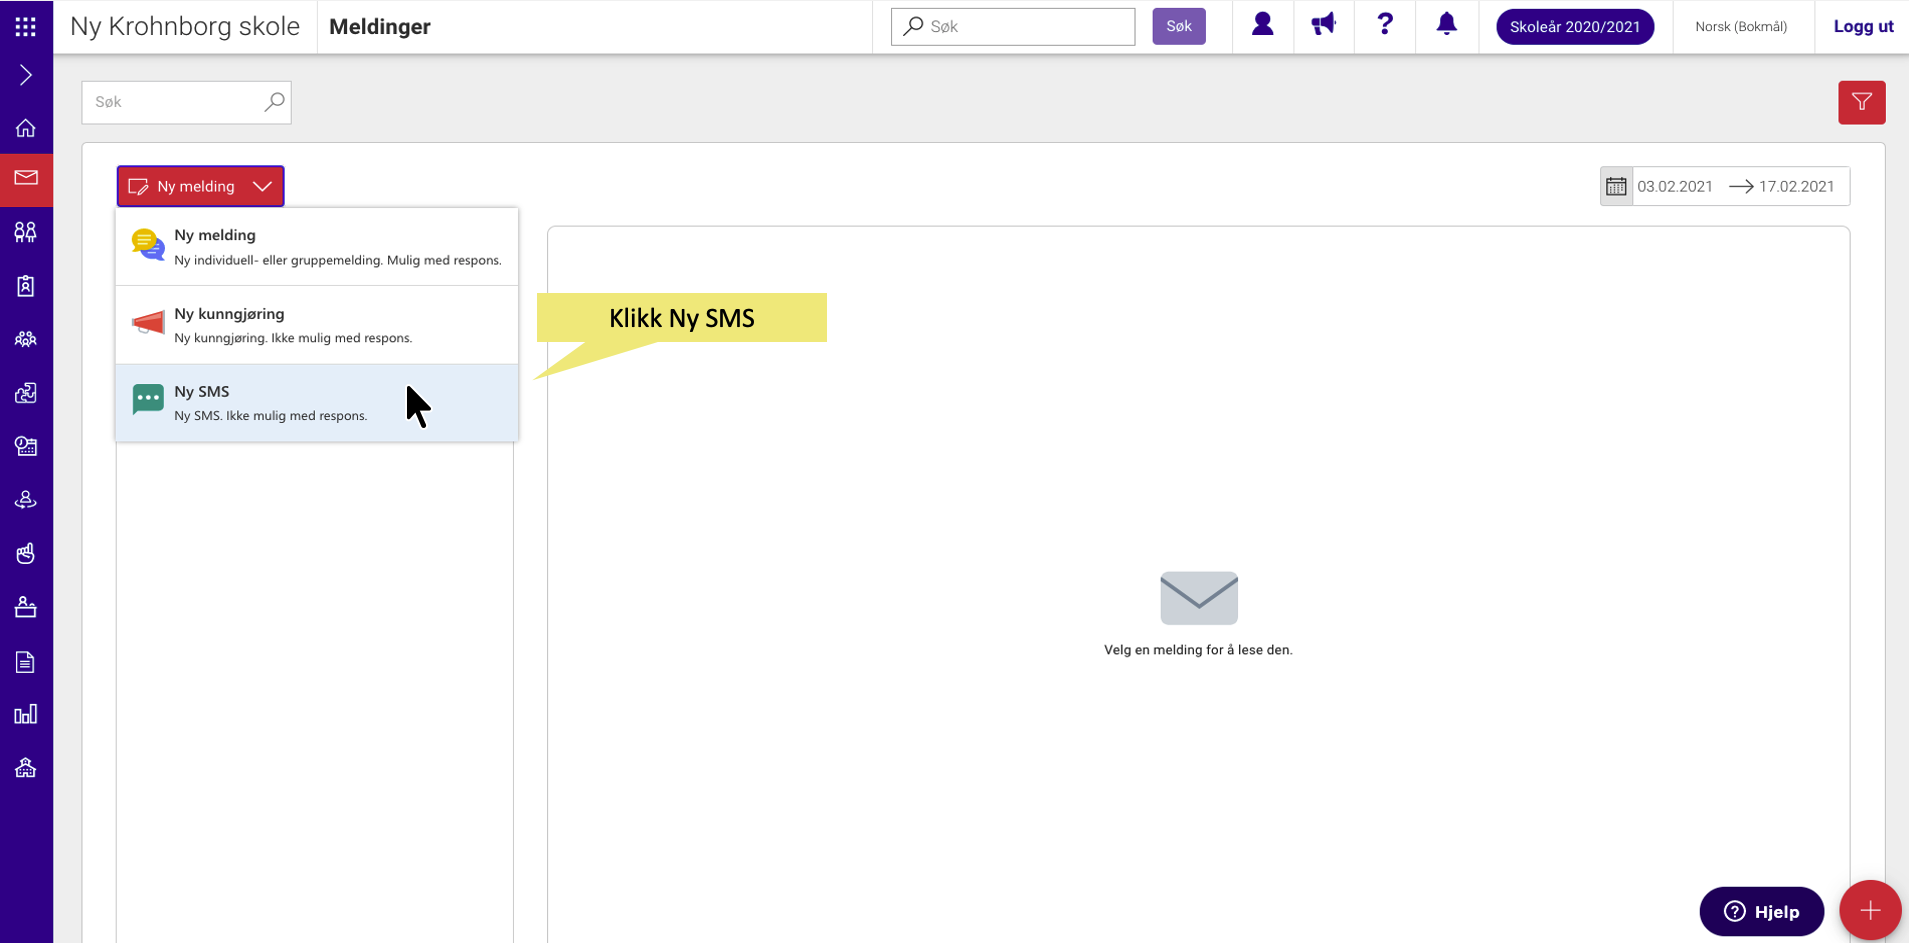Open the document icon in the sidebar
This screenshot has height=943, width=1909.
click(26, 661)
